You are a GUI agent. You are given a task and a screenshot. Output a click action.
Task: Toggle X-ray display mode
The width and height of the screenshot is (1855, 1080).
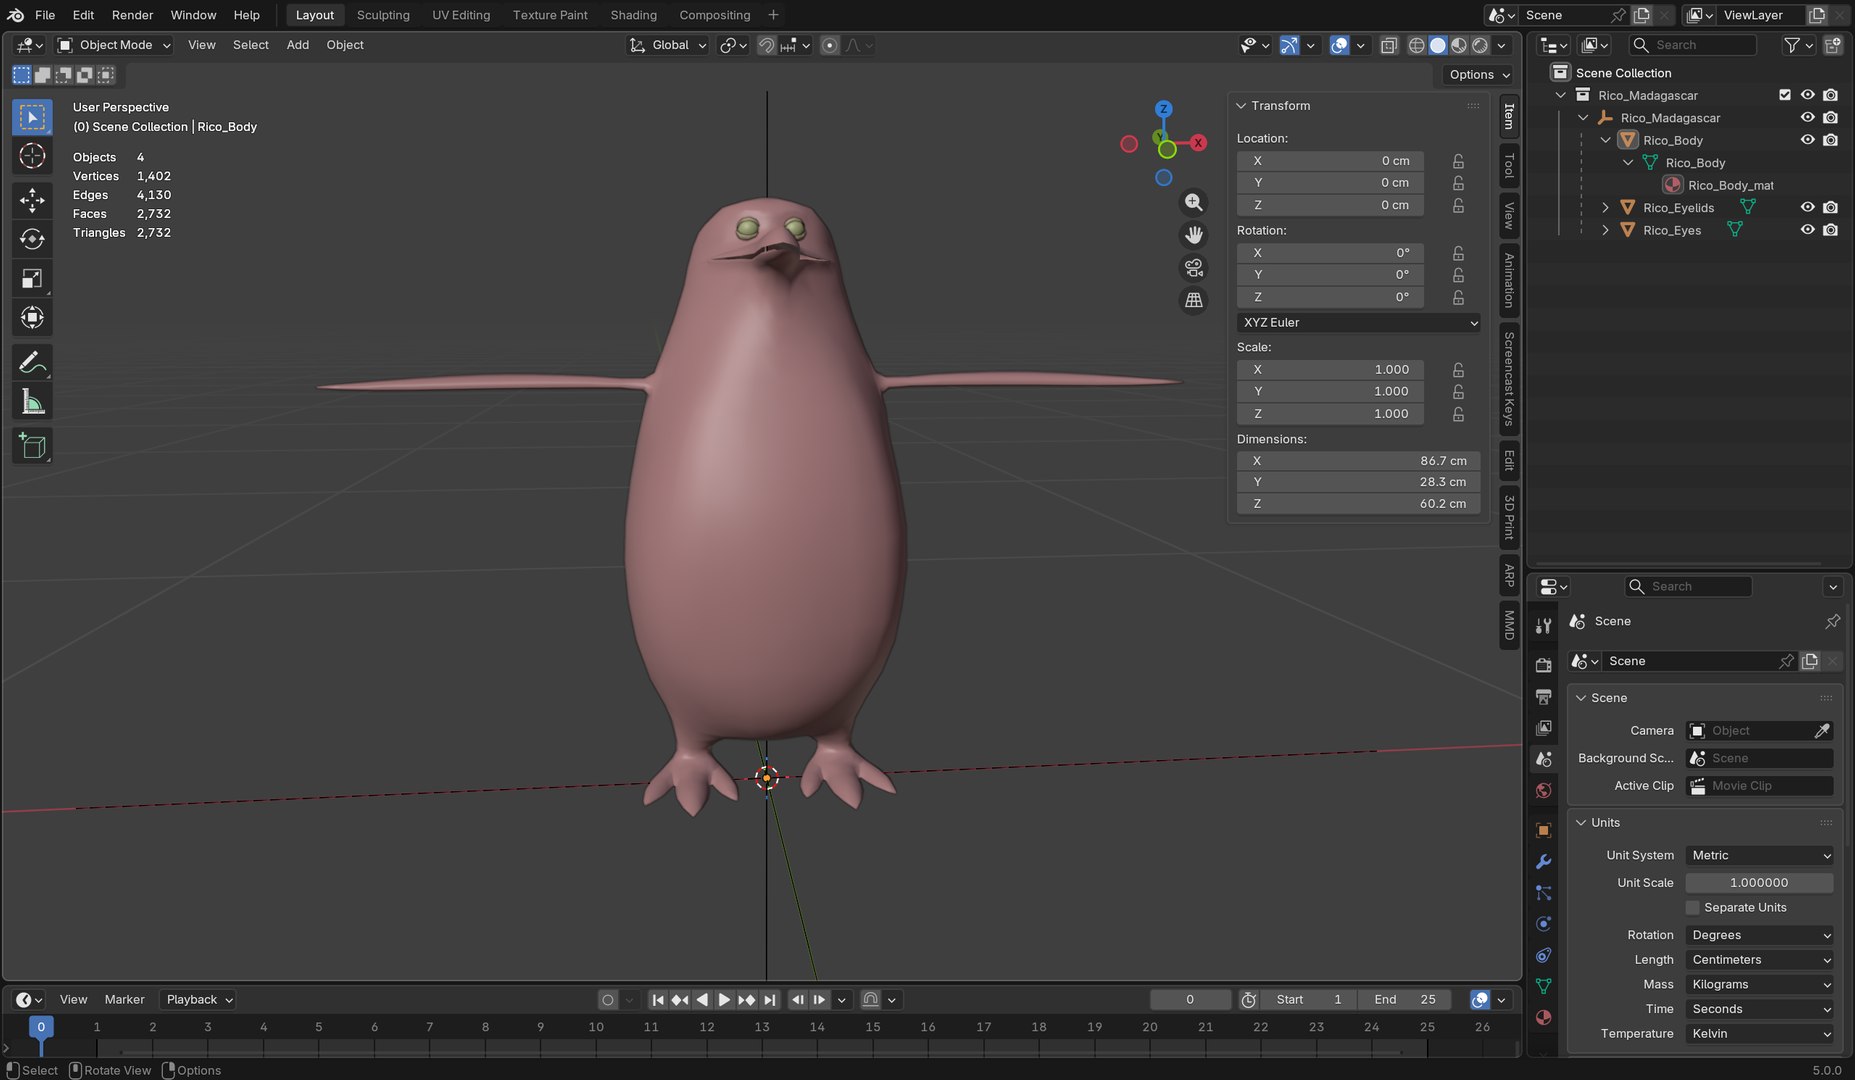tap(1389, 45)
